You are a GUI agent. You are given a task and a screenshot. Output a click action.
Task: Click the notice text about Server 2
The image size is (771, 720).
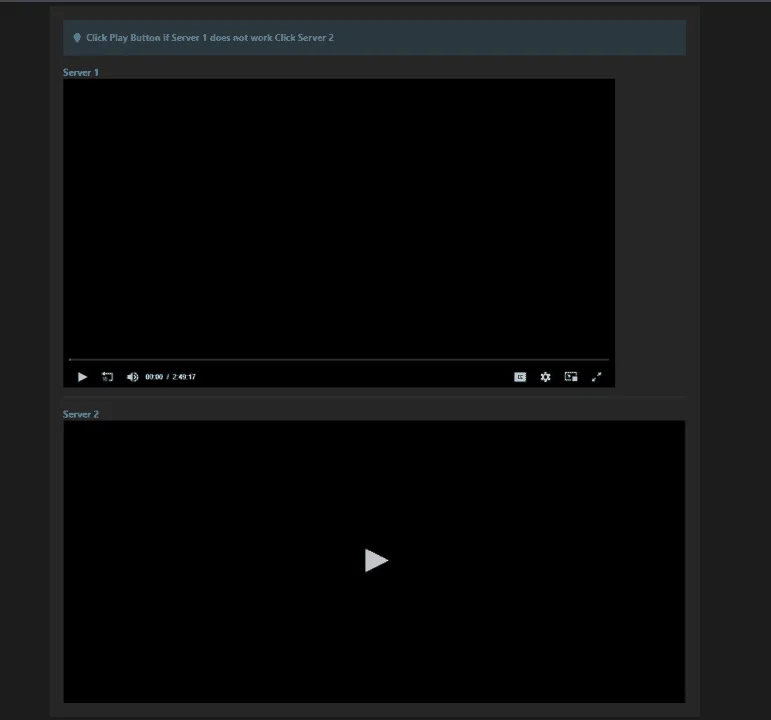210,37
